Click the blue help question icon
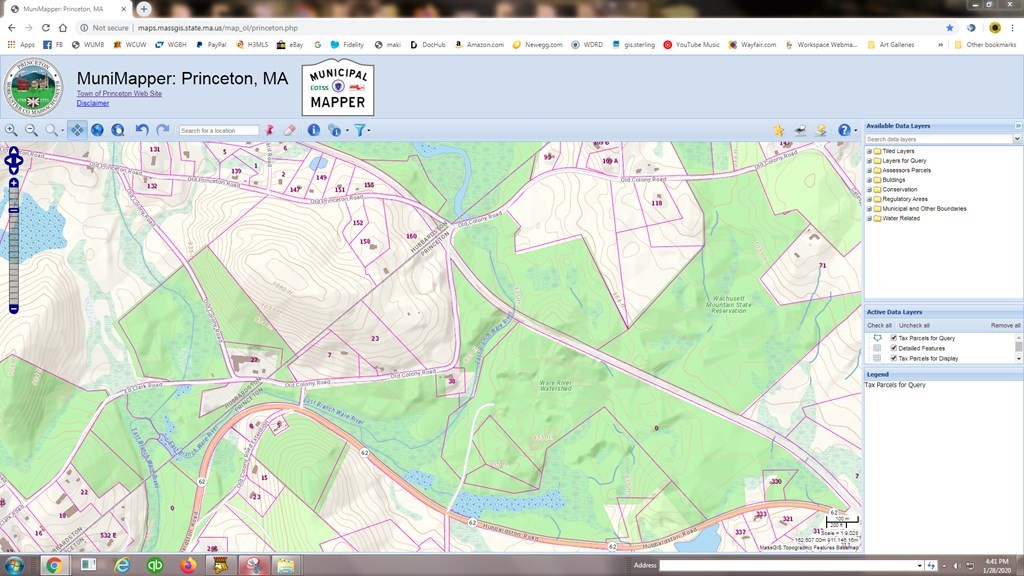The image size is (1024, 576). tap(844, 130)
